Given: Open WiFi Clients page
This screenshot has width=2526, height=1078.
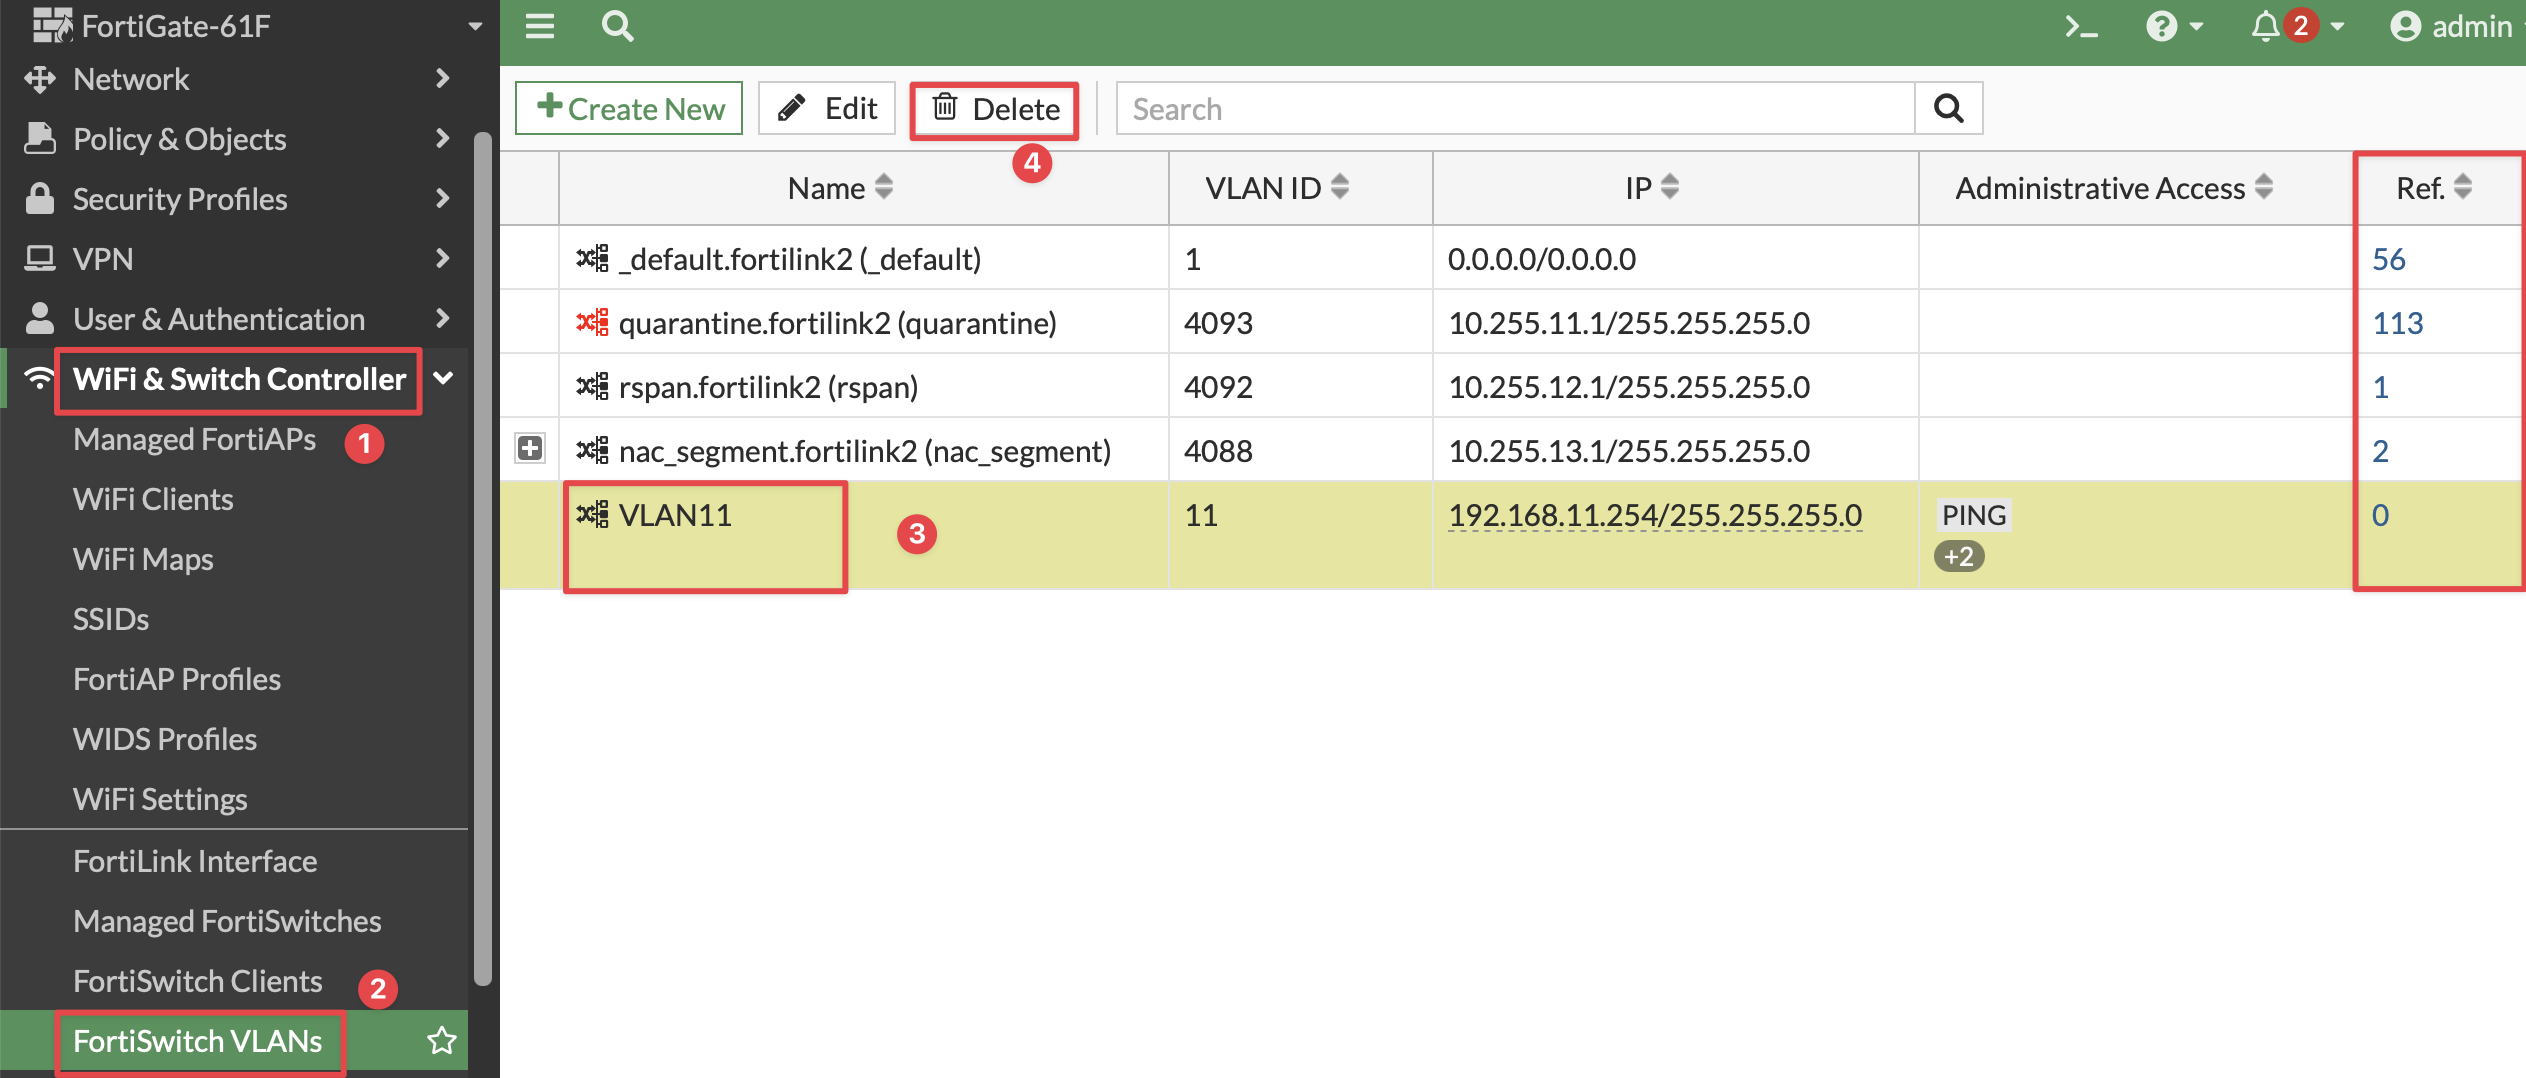Looking at the screenshot, I should click(153, 499).
